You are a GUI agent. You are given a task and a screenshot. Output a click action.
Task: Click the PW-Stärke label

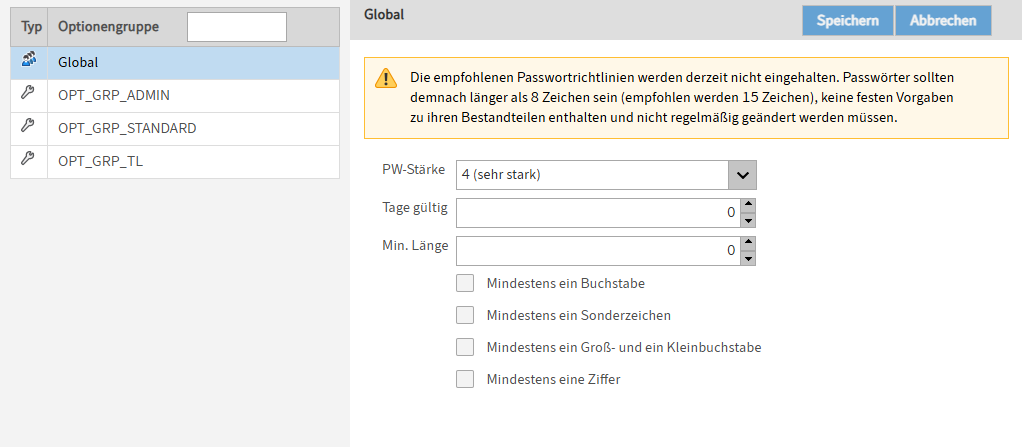point(413,169)
